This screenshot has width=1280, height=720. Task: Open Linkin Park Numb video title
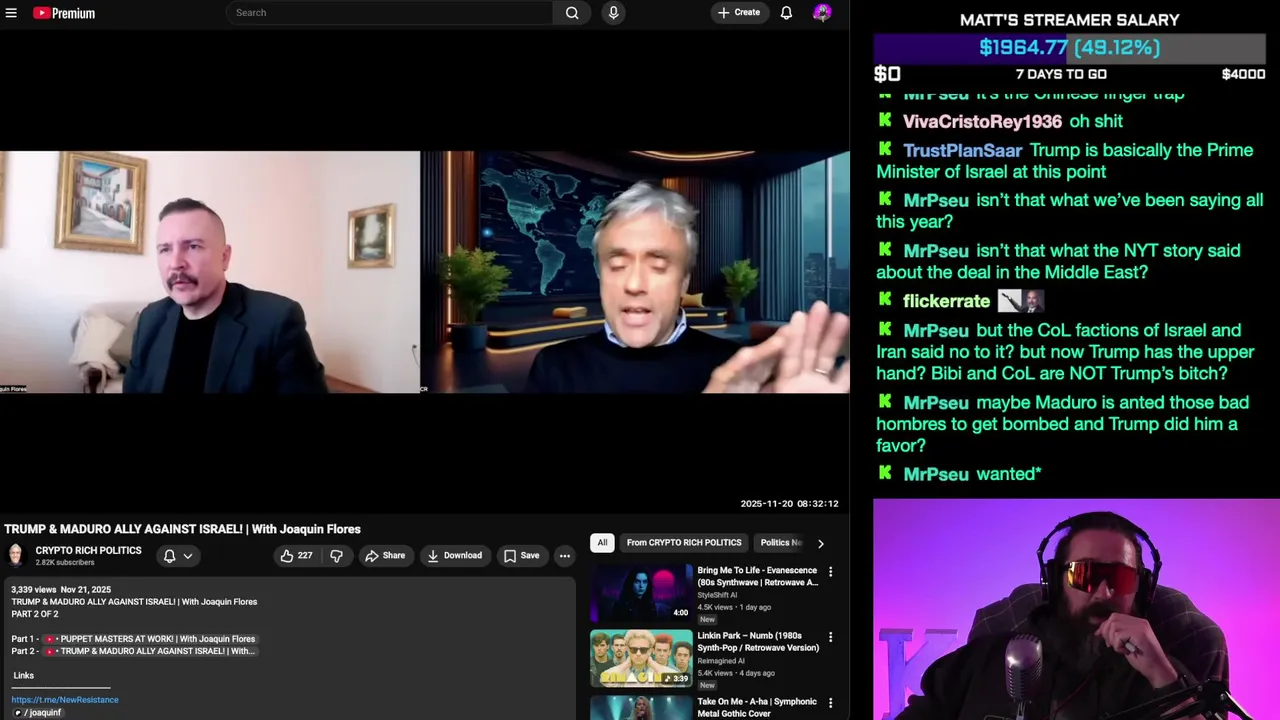pyautogui.click(x=758, y=642)
